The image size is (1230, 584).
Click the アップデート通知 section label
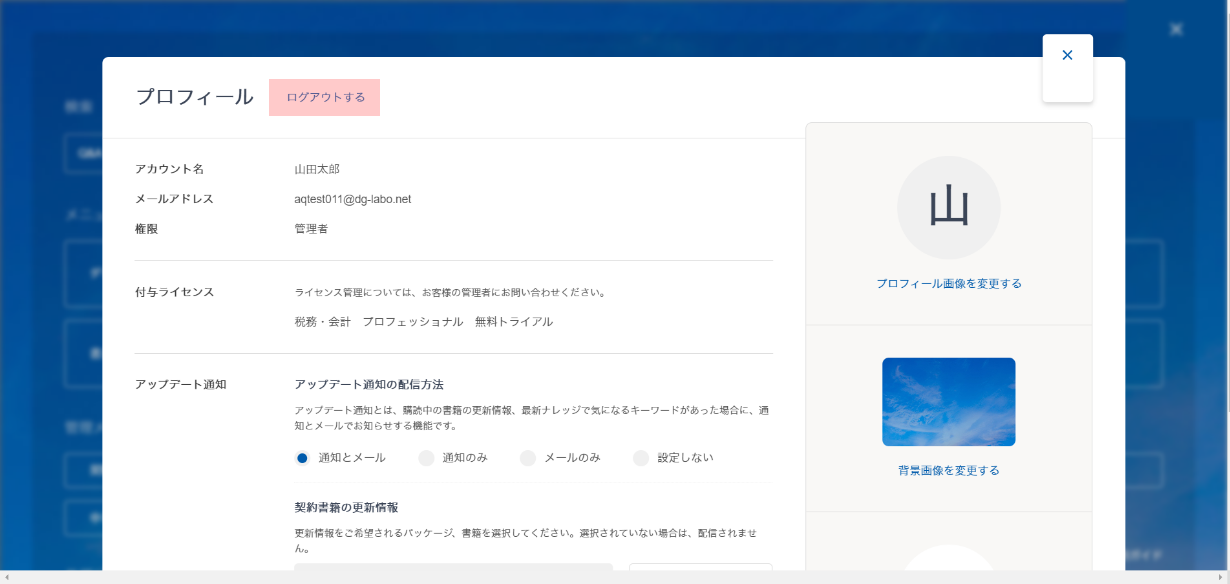click(x=181, y=384)
